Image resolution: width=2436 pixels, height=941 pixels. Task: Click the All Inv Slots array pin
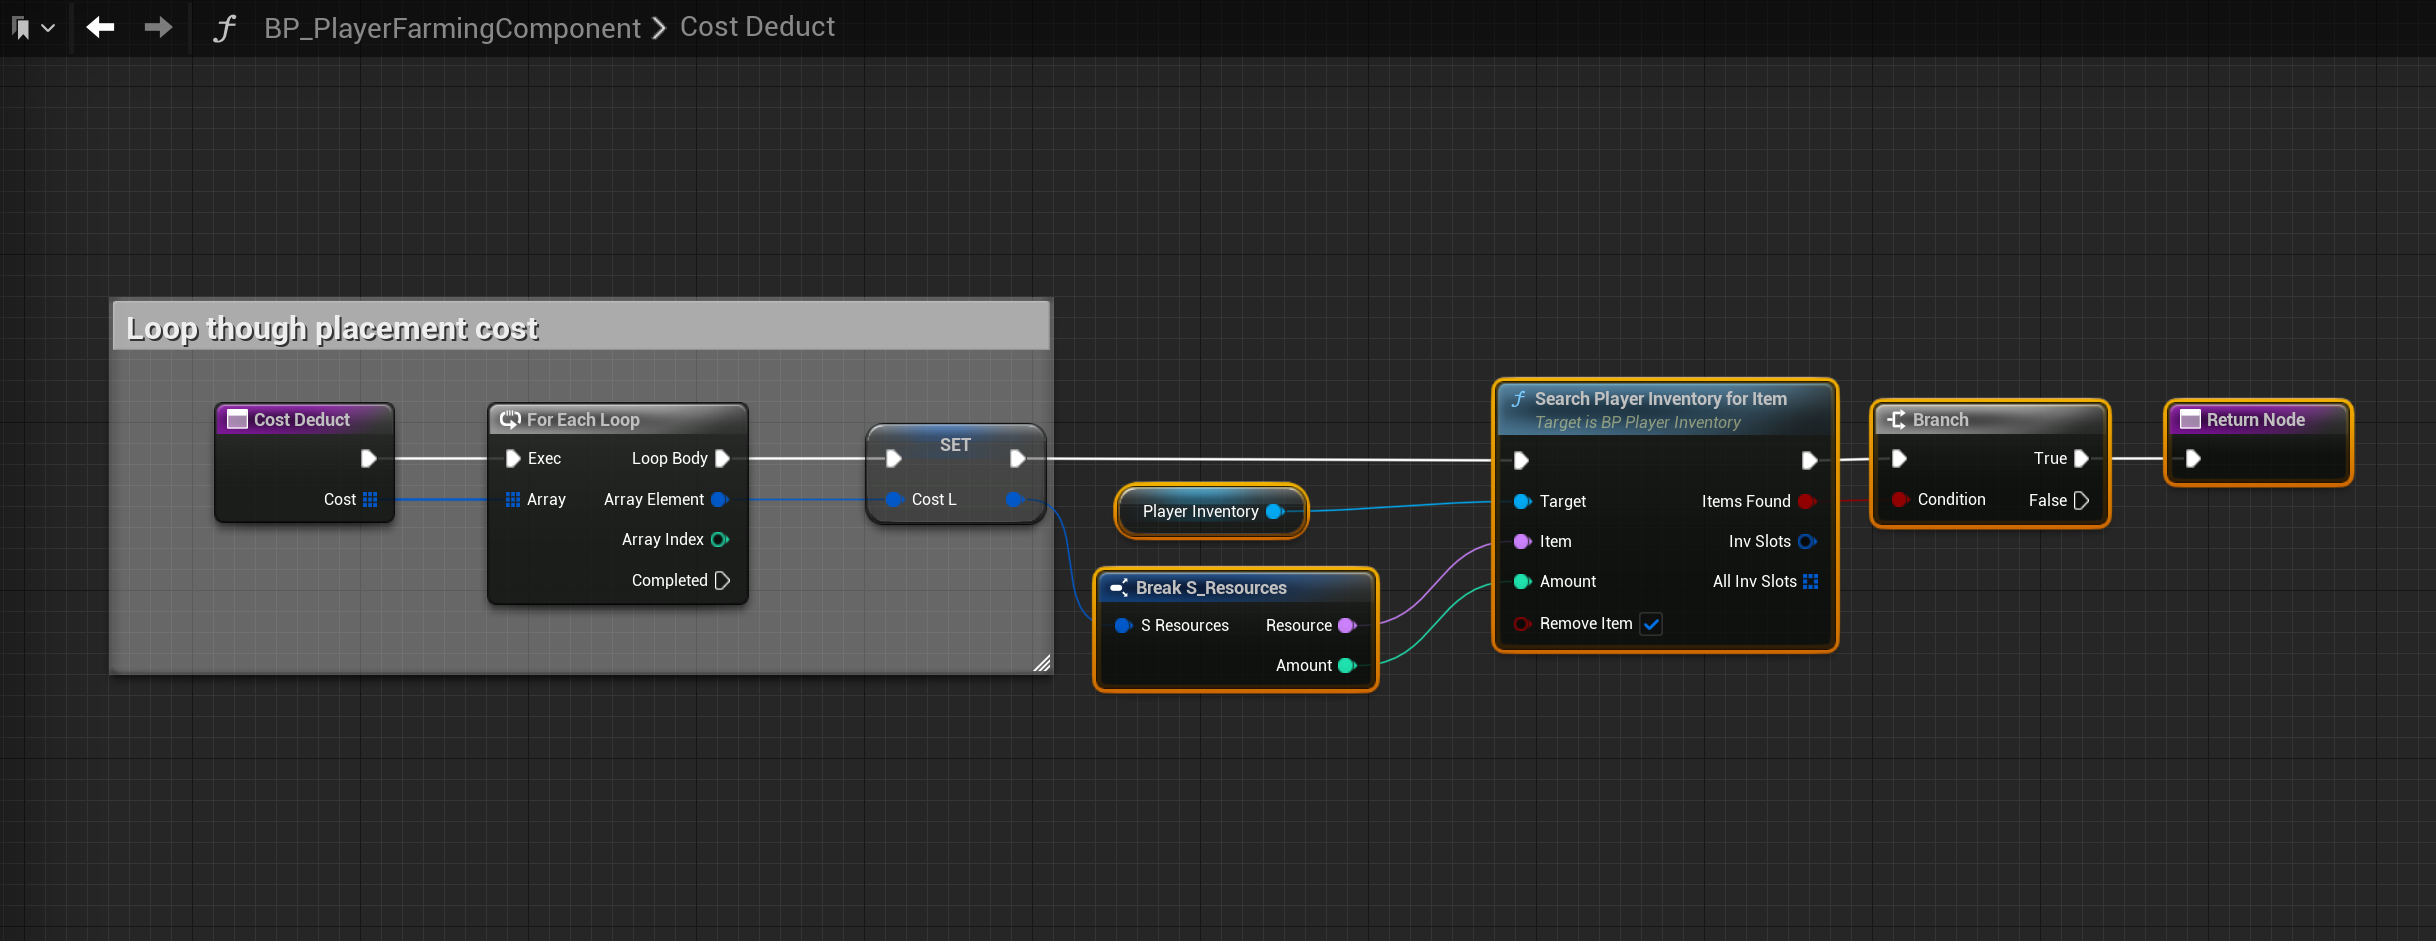[1810, 581]
